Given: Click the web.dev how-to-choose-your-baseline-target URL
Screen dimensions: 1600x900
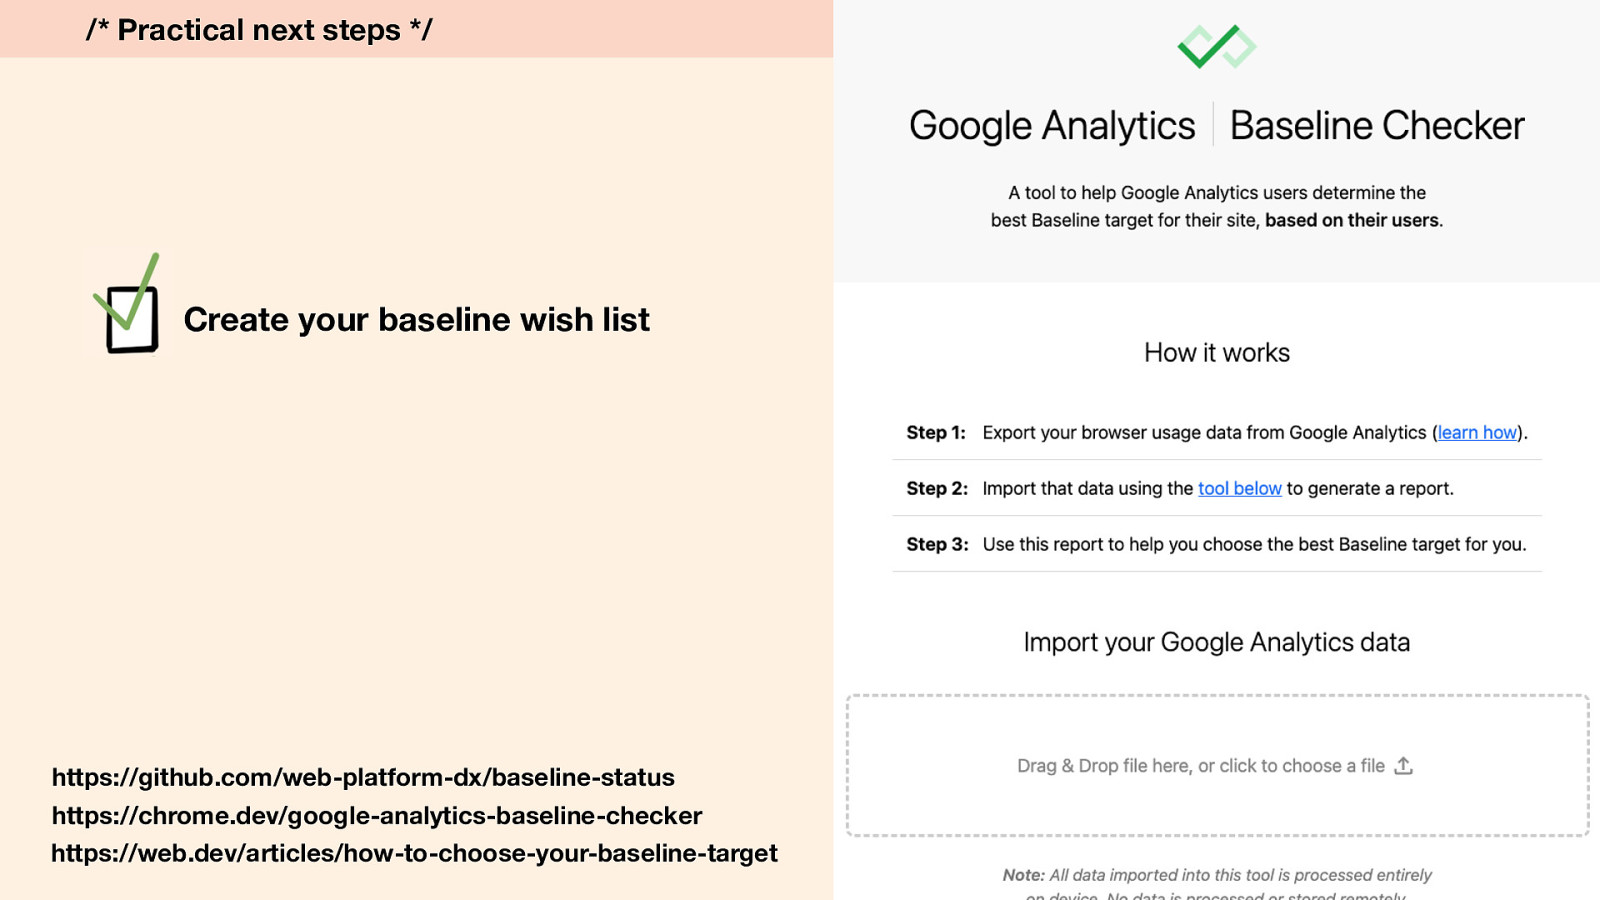Looking at the screenshot, I should coord(414,853).
